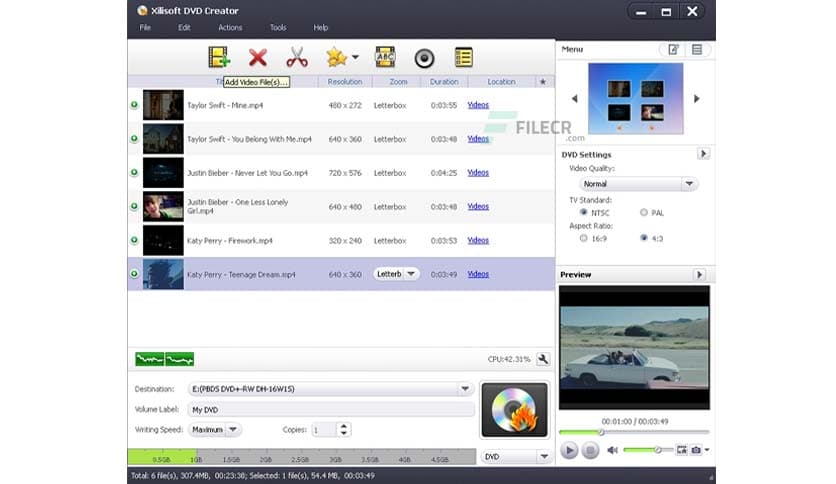
Task: Select the scissors Clip tool
Action: click(297, 57)
